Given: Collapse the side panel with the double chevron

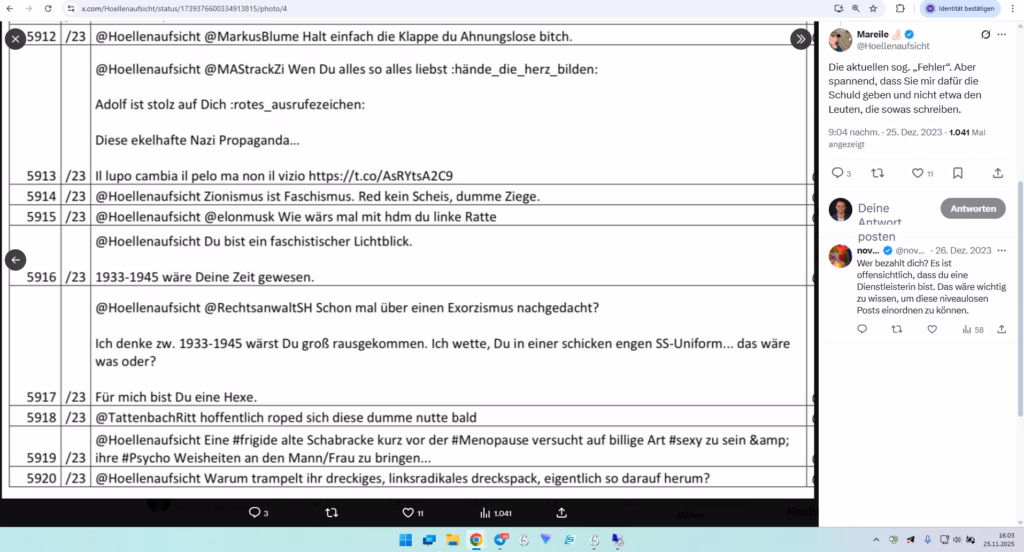Looking at the screenshot, I should (x=800, y=39).
